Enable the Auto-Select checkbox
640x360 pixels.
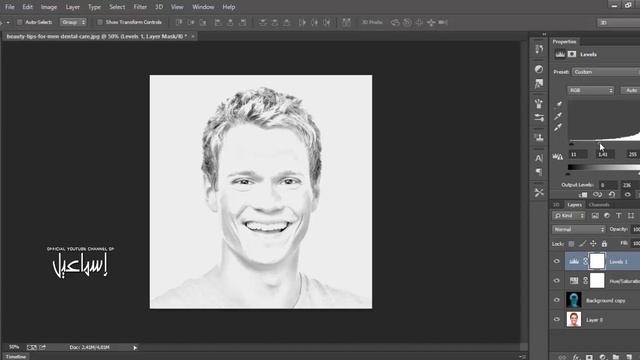tap(19, 22)
